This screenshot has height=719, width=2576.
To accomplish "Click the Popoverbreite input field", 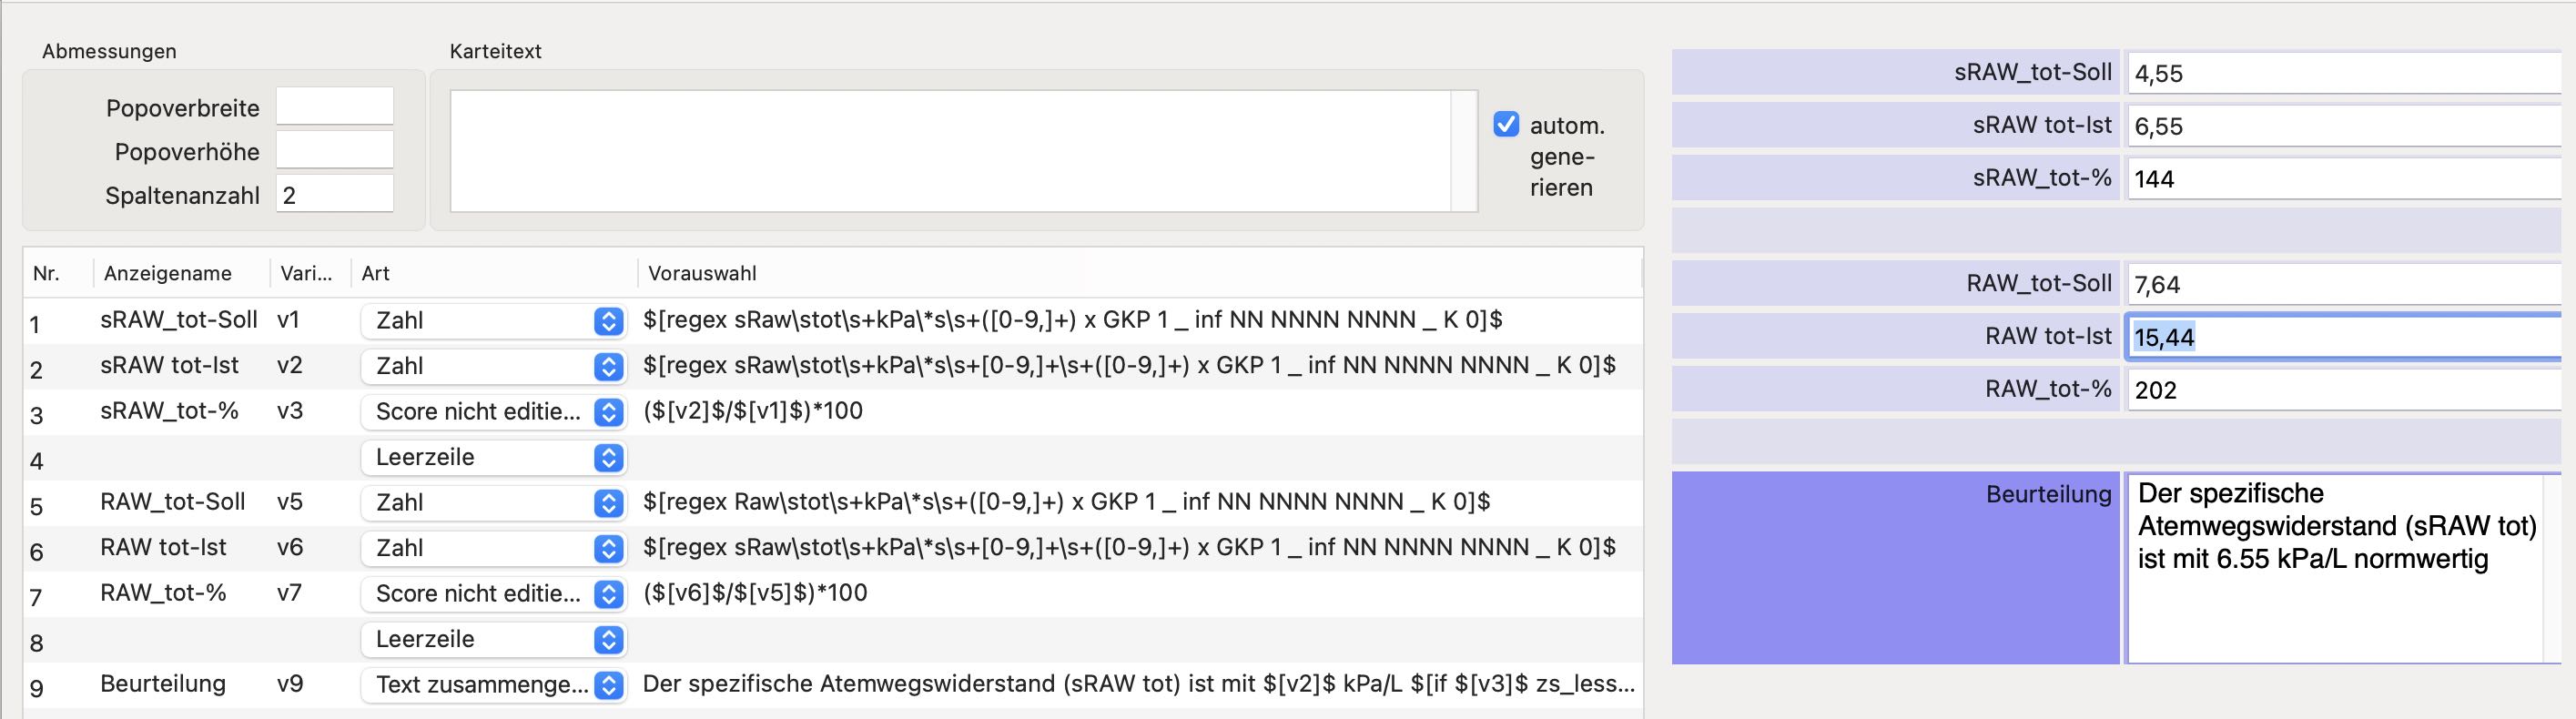I will coord(335,106).
